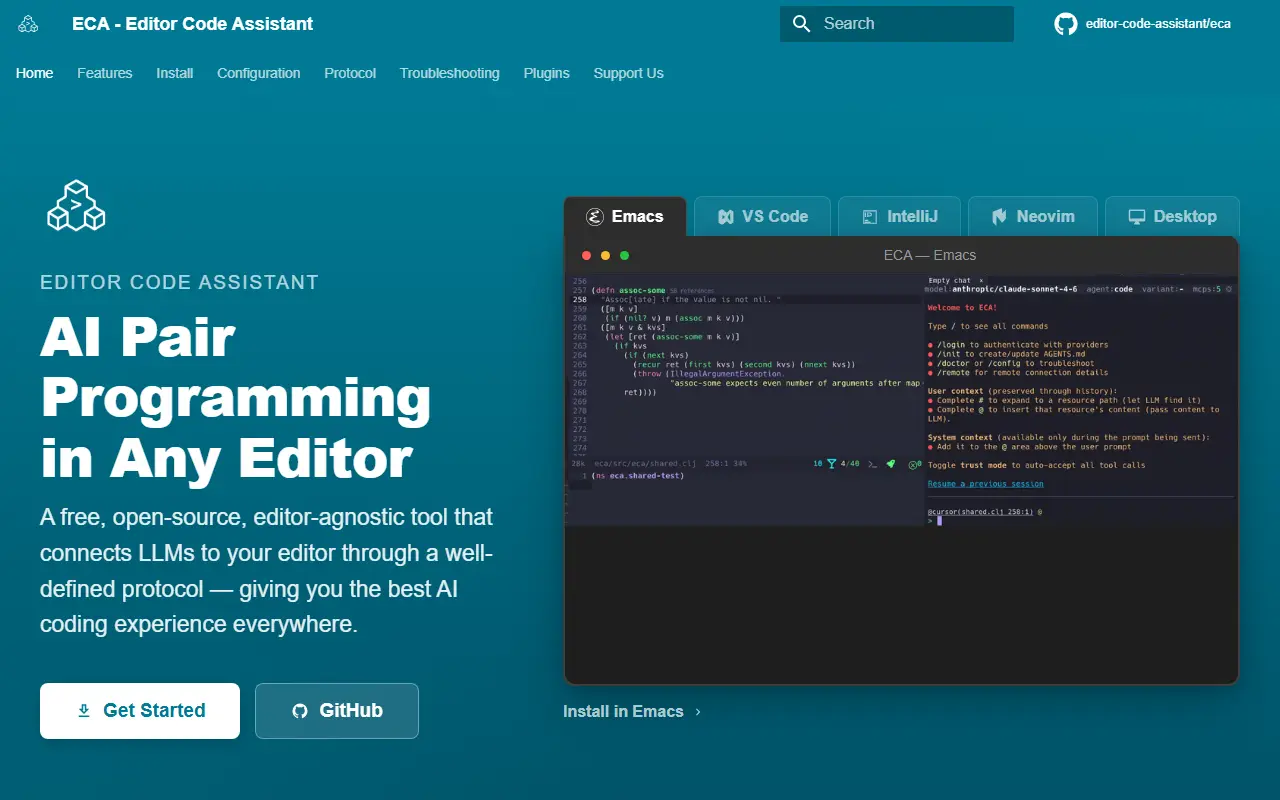The image size is (1280, 800).
Task: Open the Features navigation item
Action: point(105,73)
